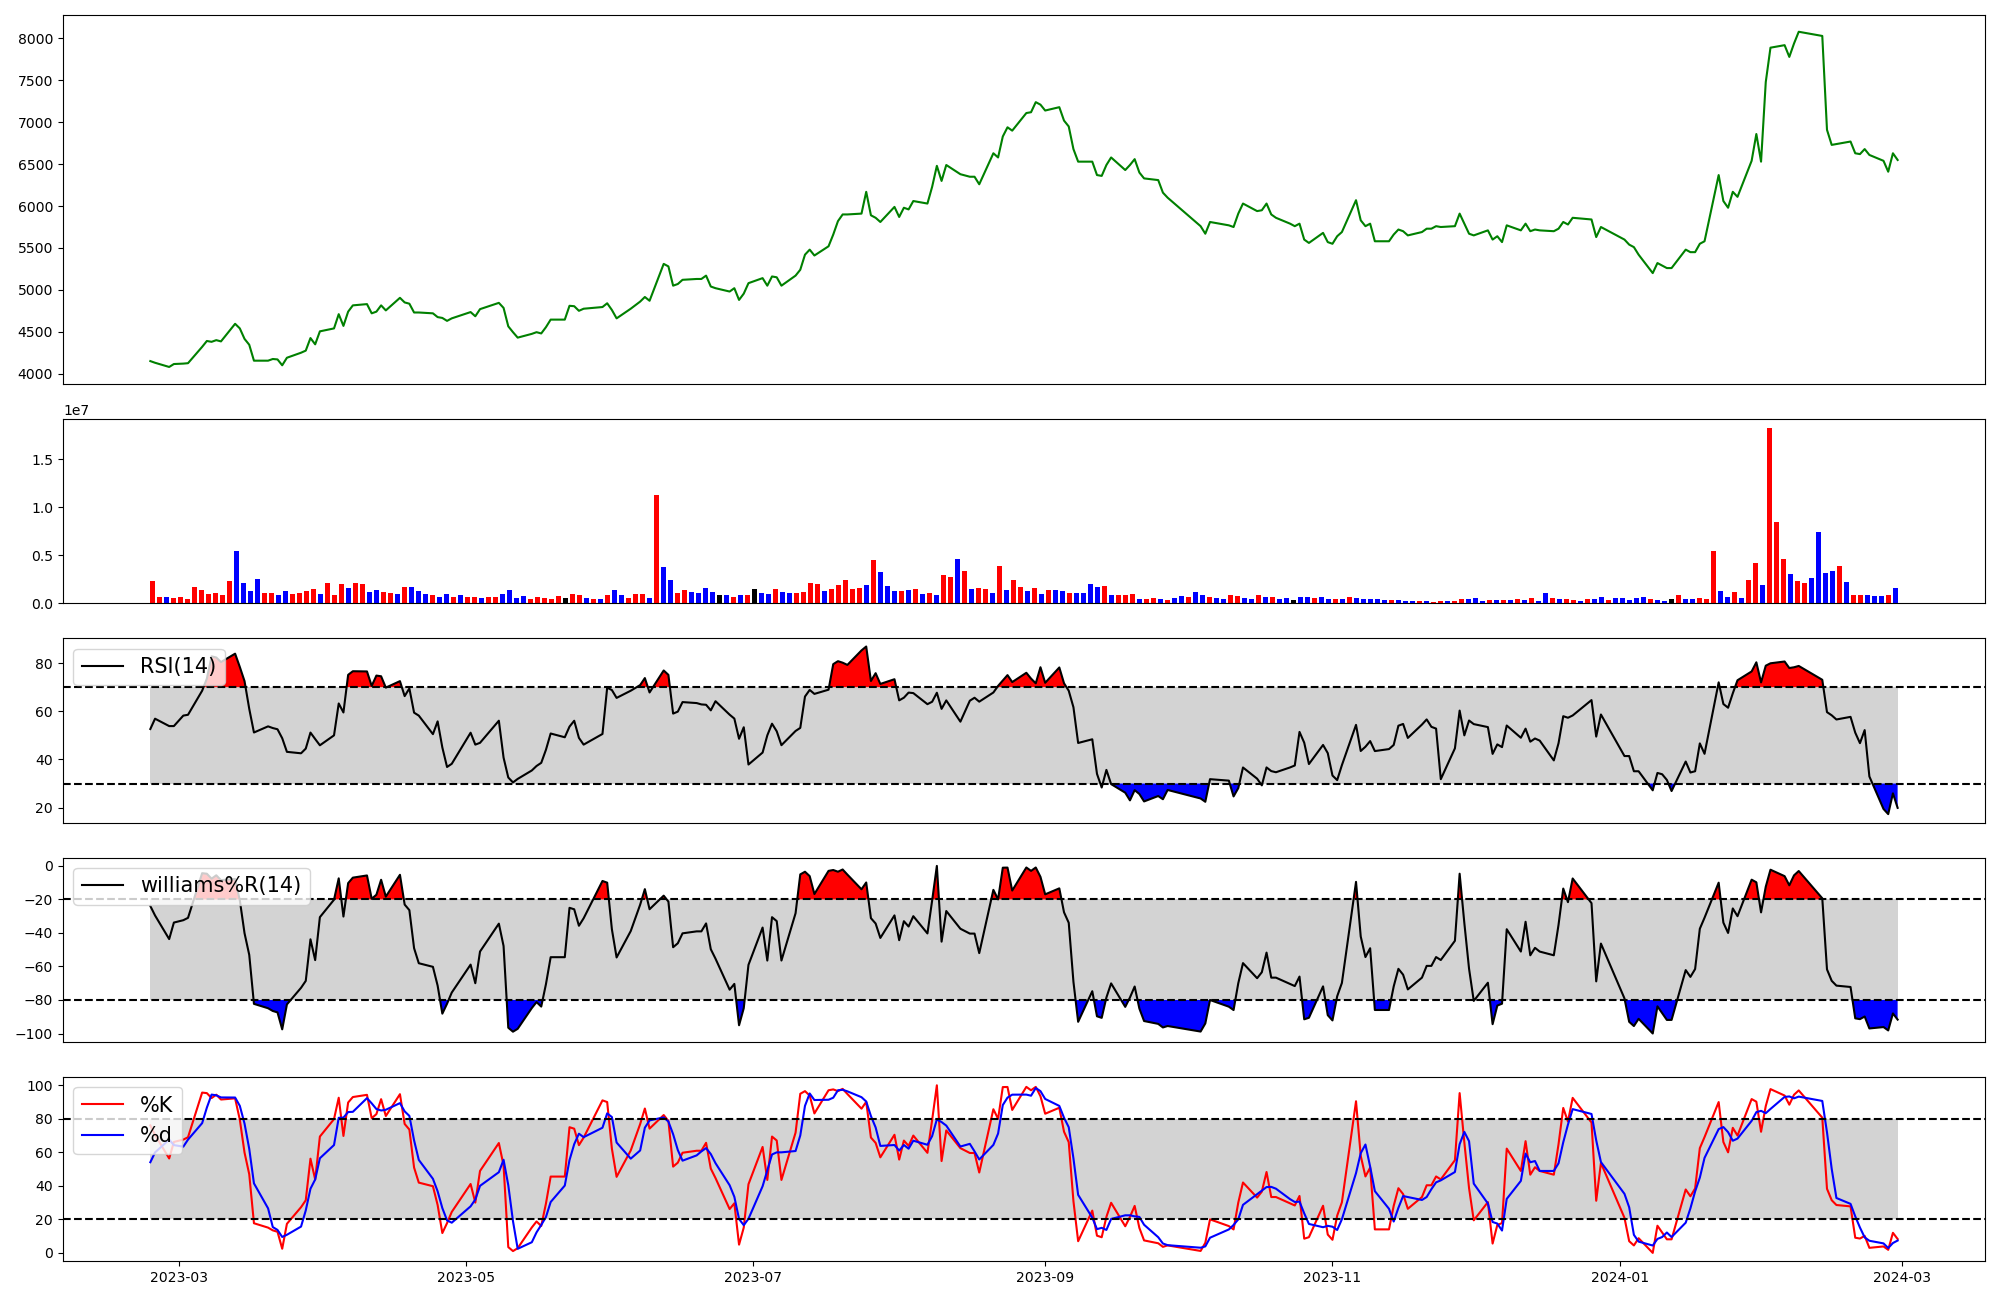Click the 2023-11 x-axis tick label

tap(1332, 1277)
